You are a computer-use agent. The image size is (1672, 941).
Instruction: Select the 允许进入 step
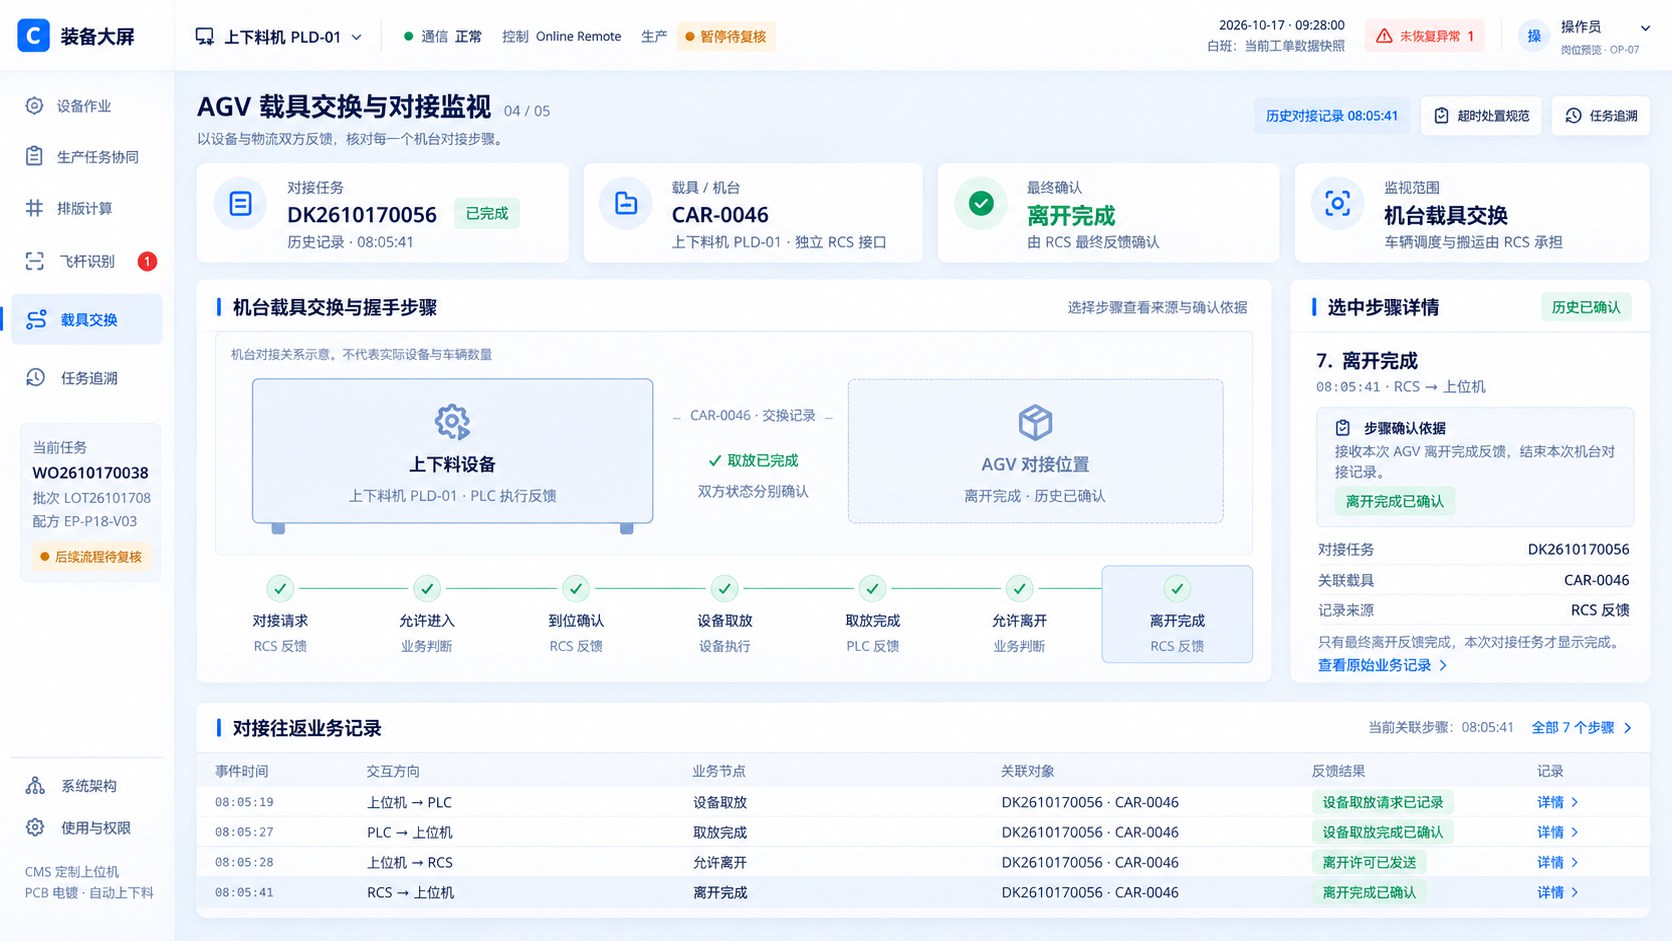(427, 615)
